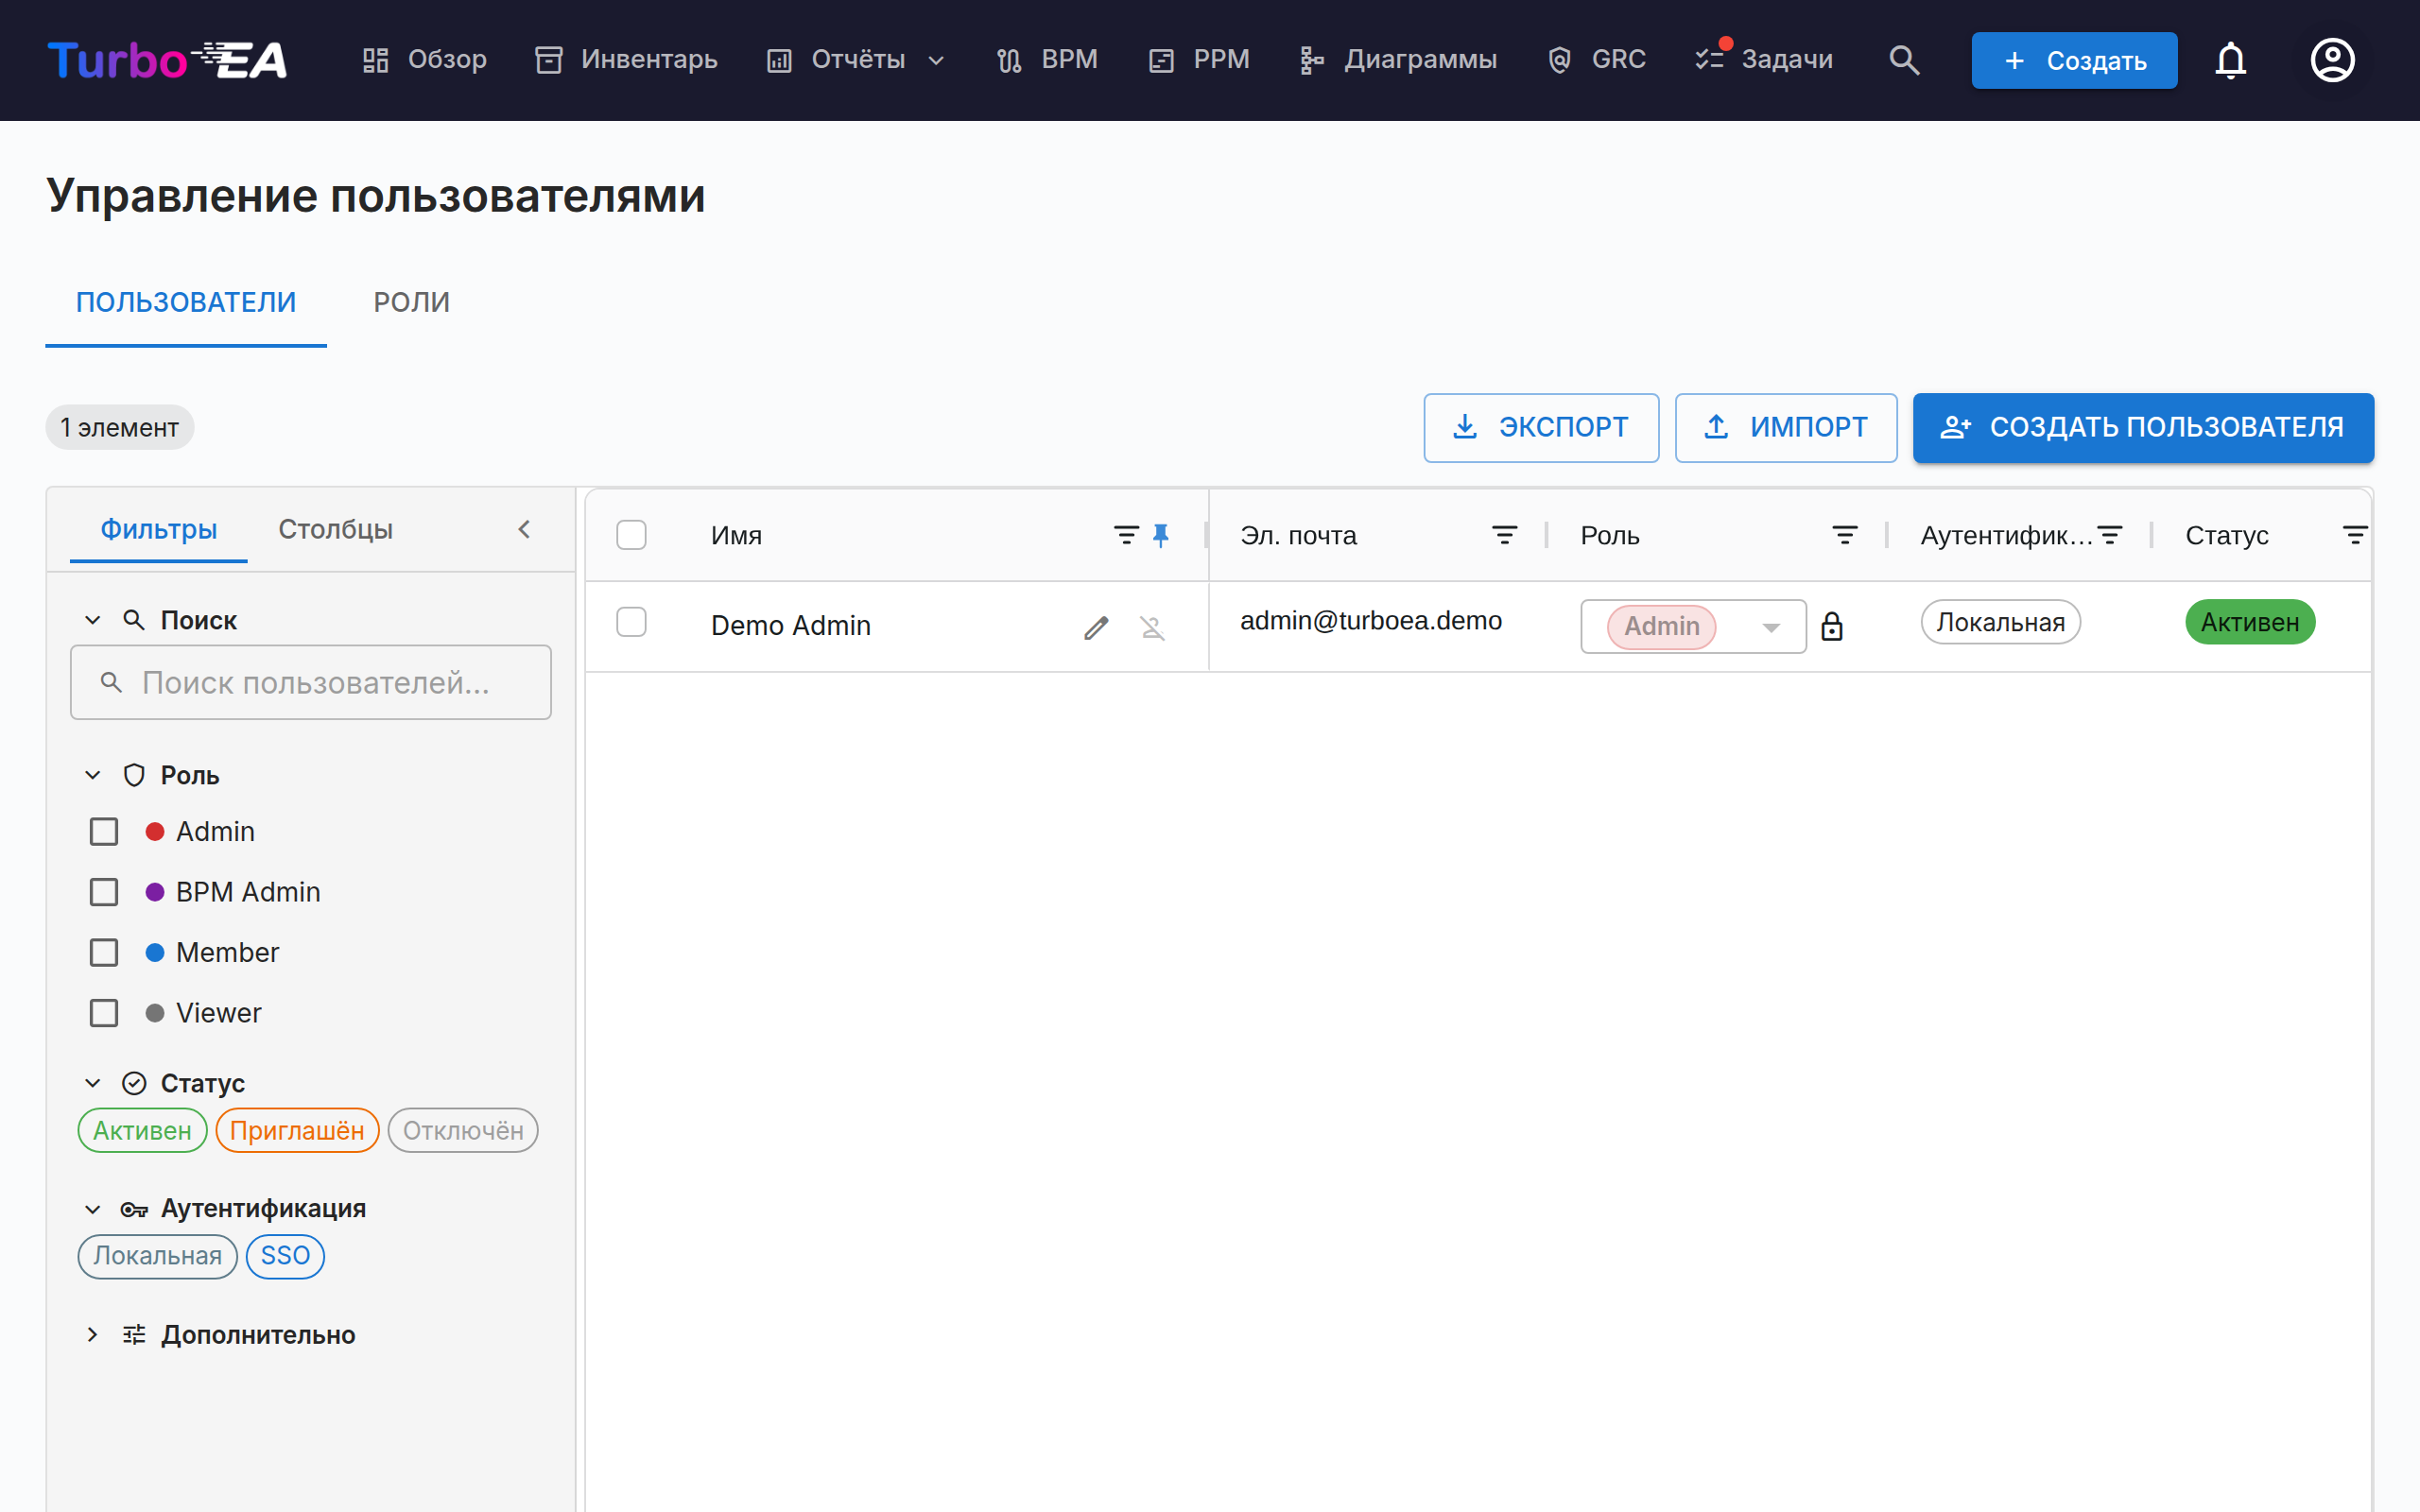Focus the Поиск пользователей search field
The image size is (2420, 1512).
coord(311,682)
